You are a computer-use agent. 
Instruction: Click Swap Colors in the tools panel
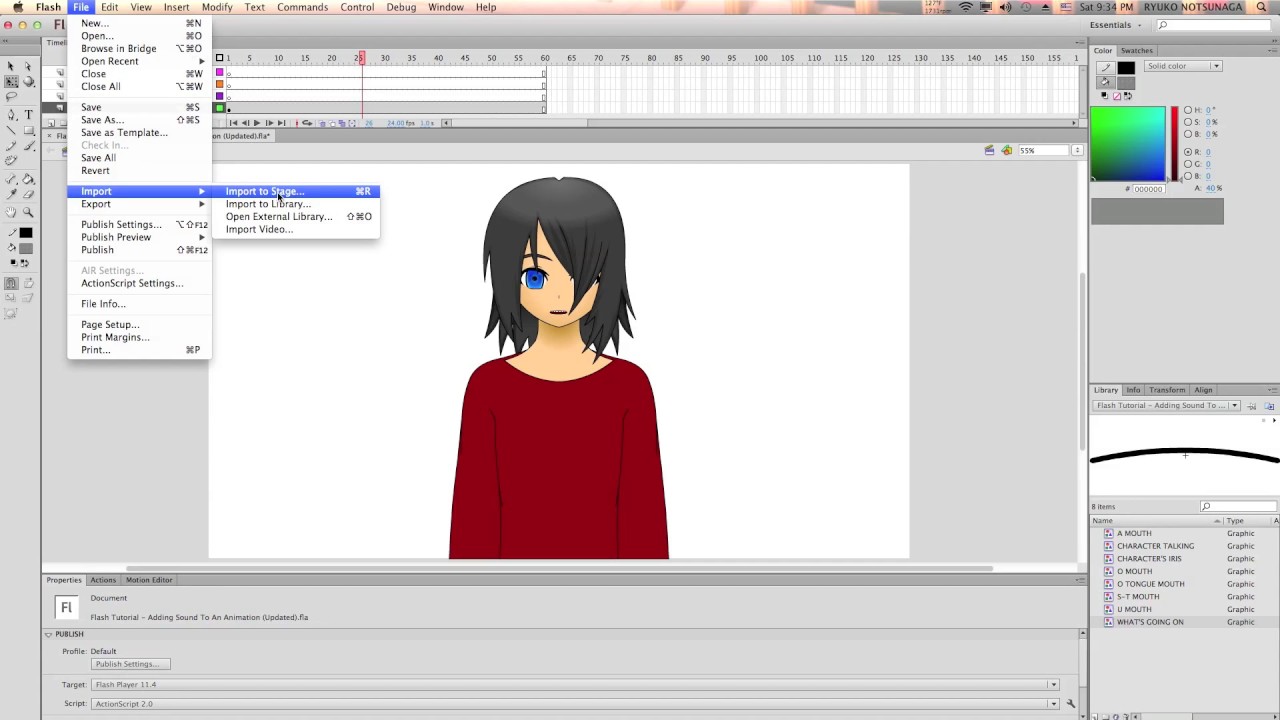click(x=25, y=263)
